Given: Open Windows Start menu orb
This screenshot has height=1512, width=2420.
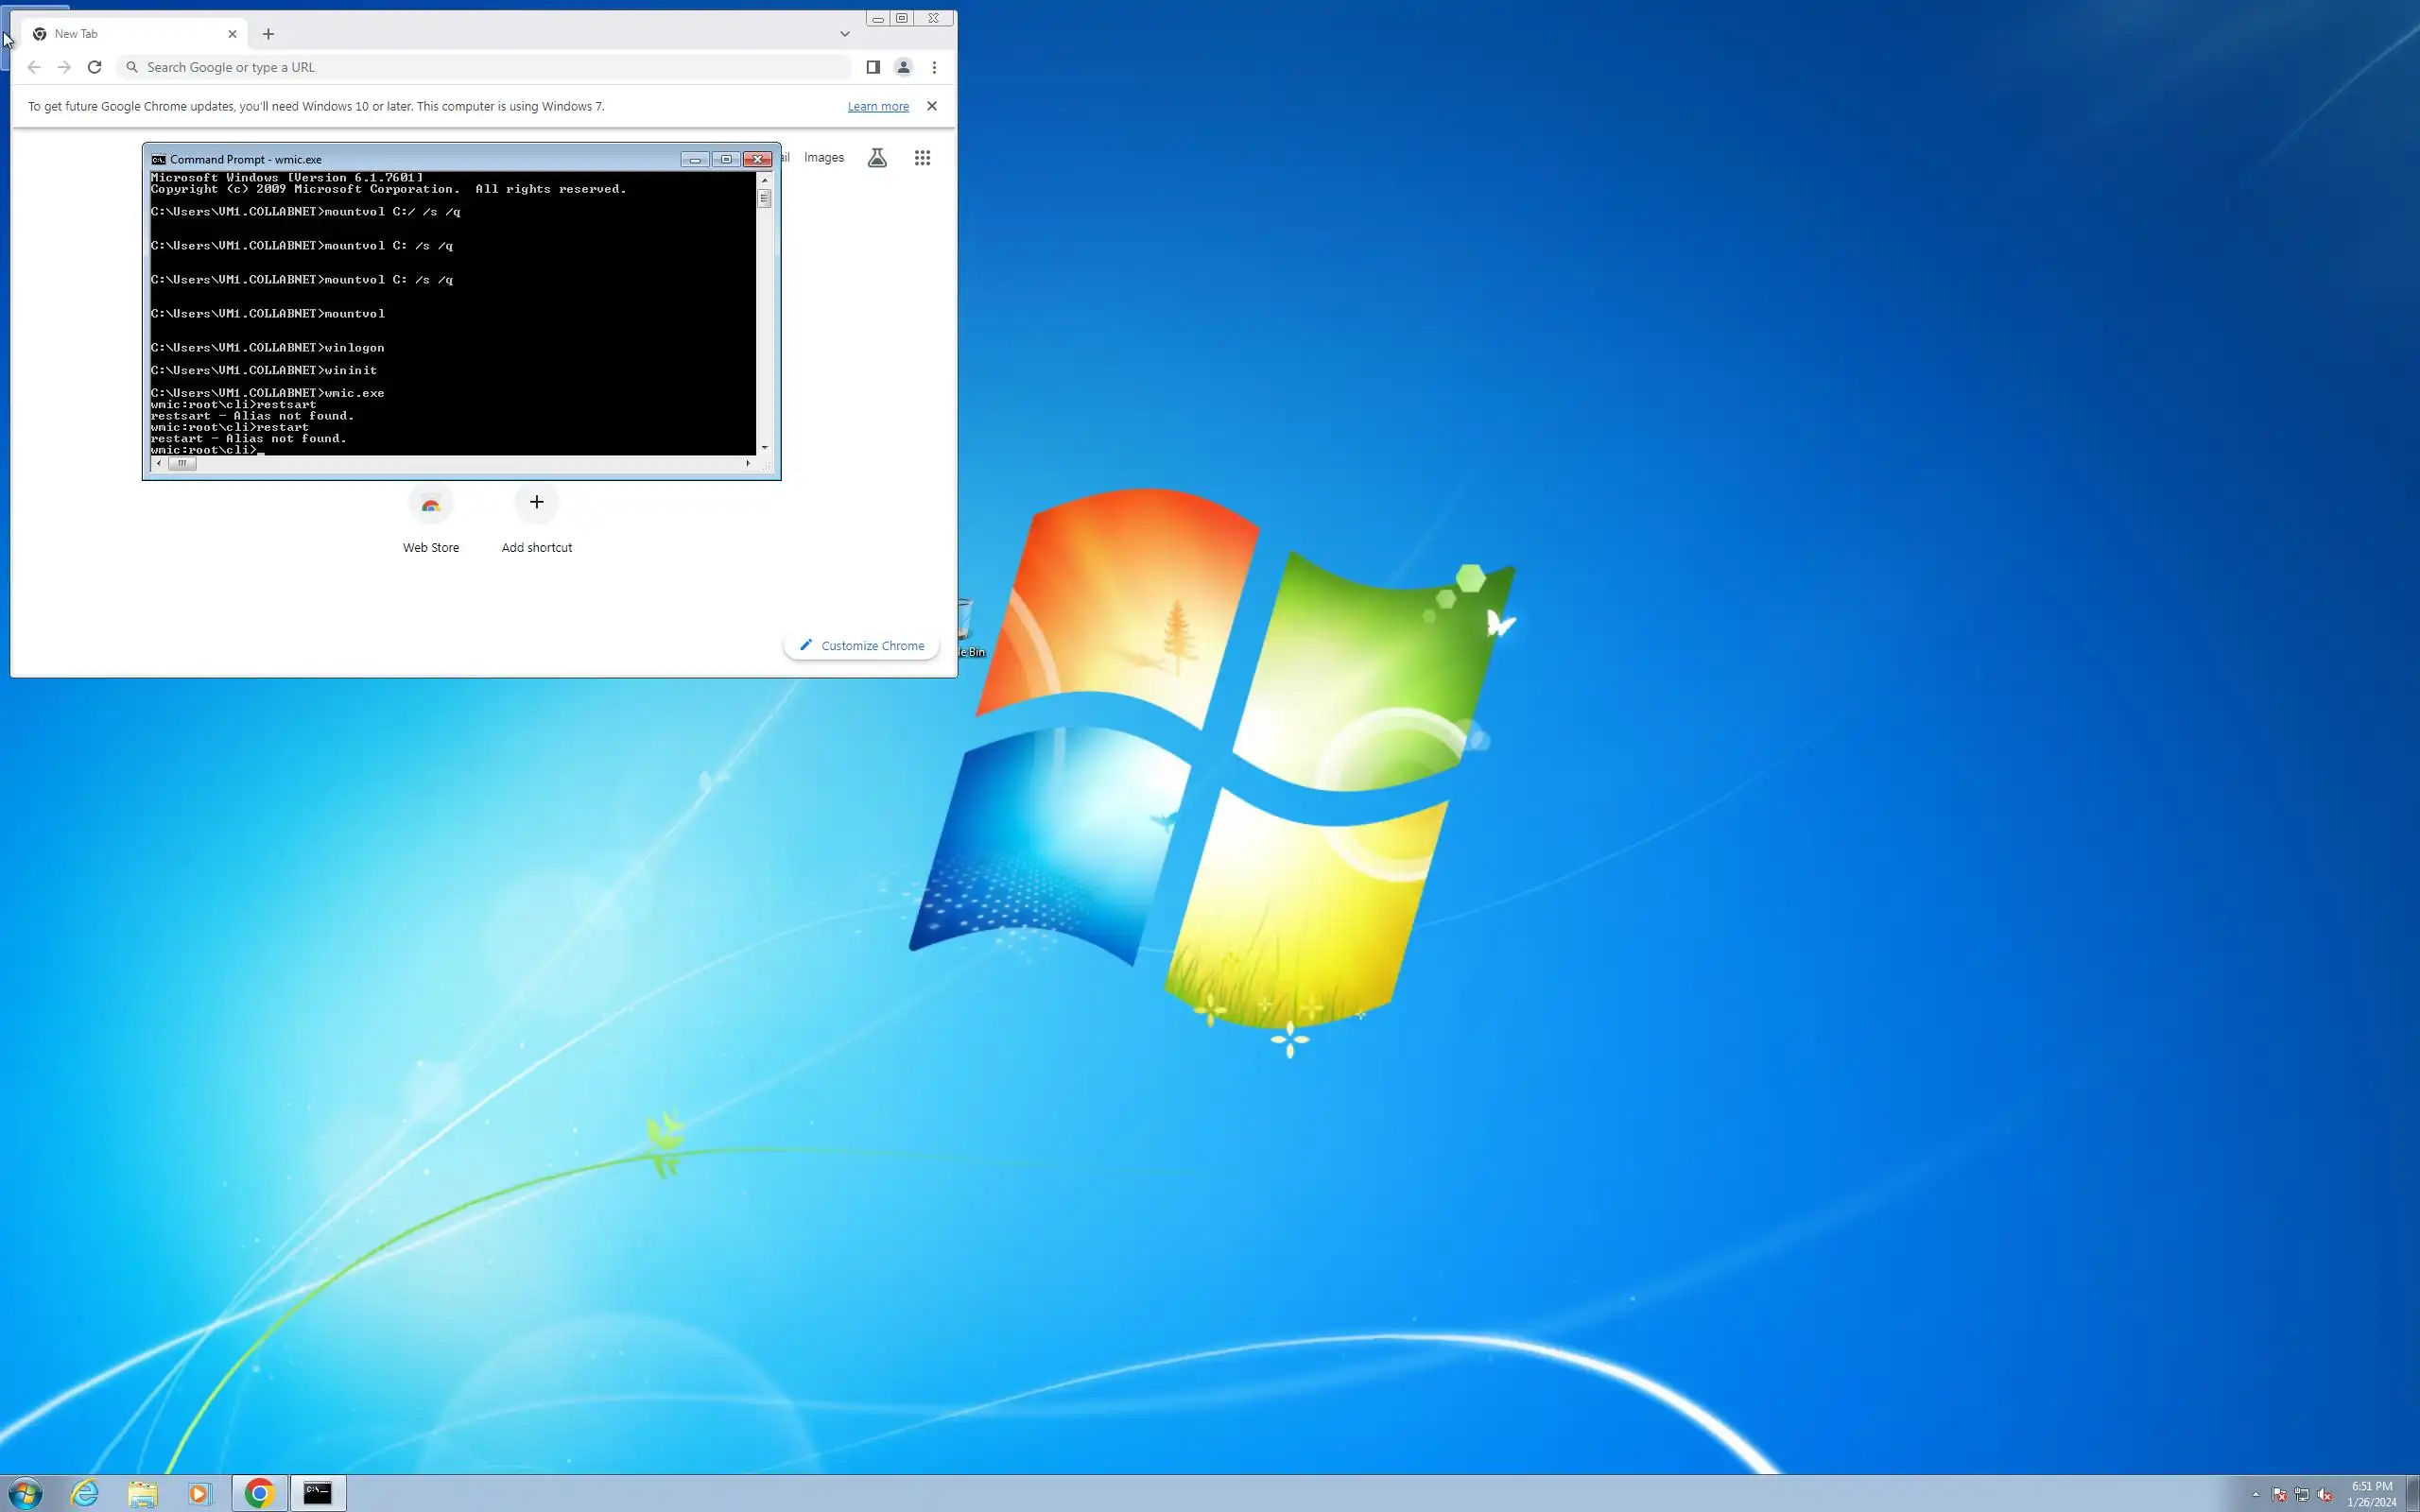Looking at the screenshot, I should click(x=25, y=1493).
